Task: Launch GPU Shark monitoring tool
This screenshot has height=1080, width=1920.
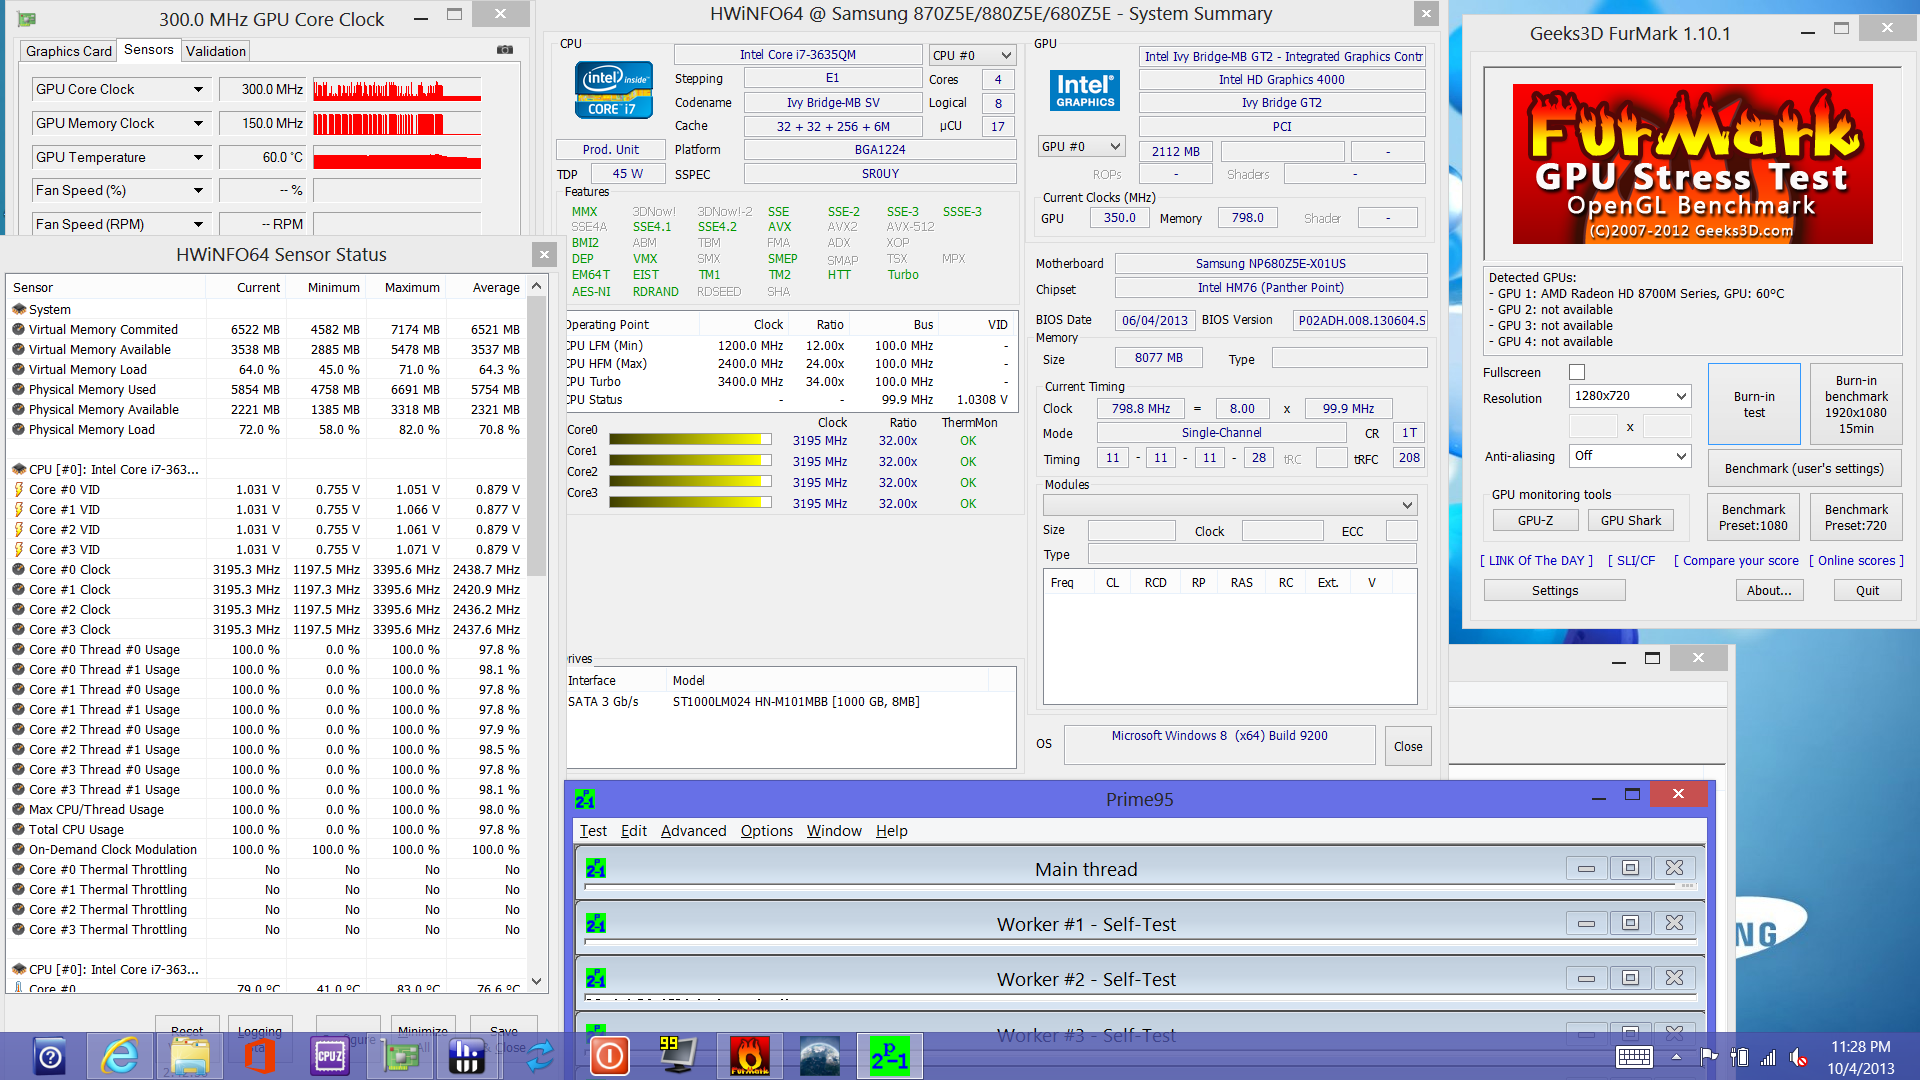Action: point(1631,520)
